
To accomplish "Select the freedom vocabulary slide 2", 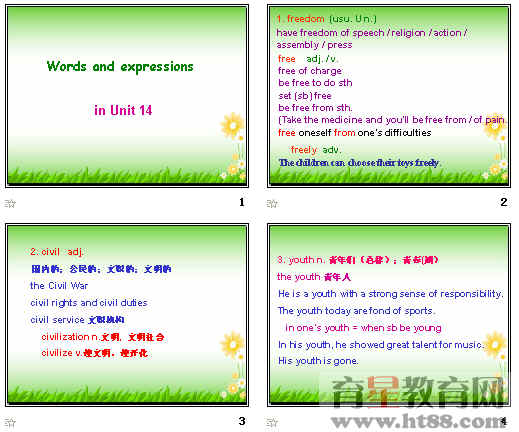I will point(389,96).
